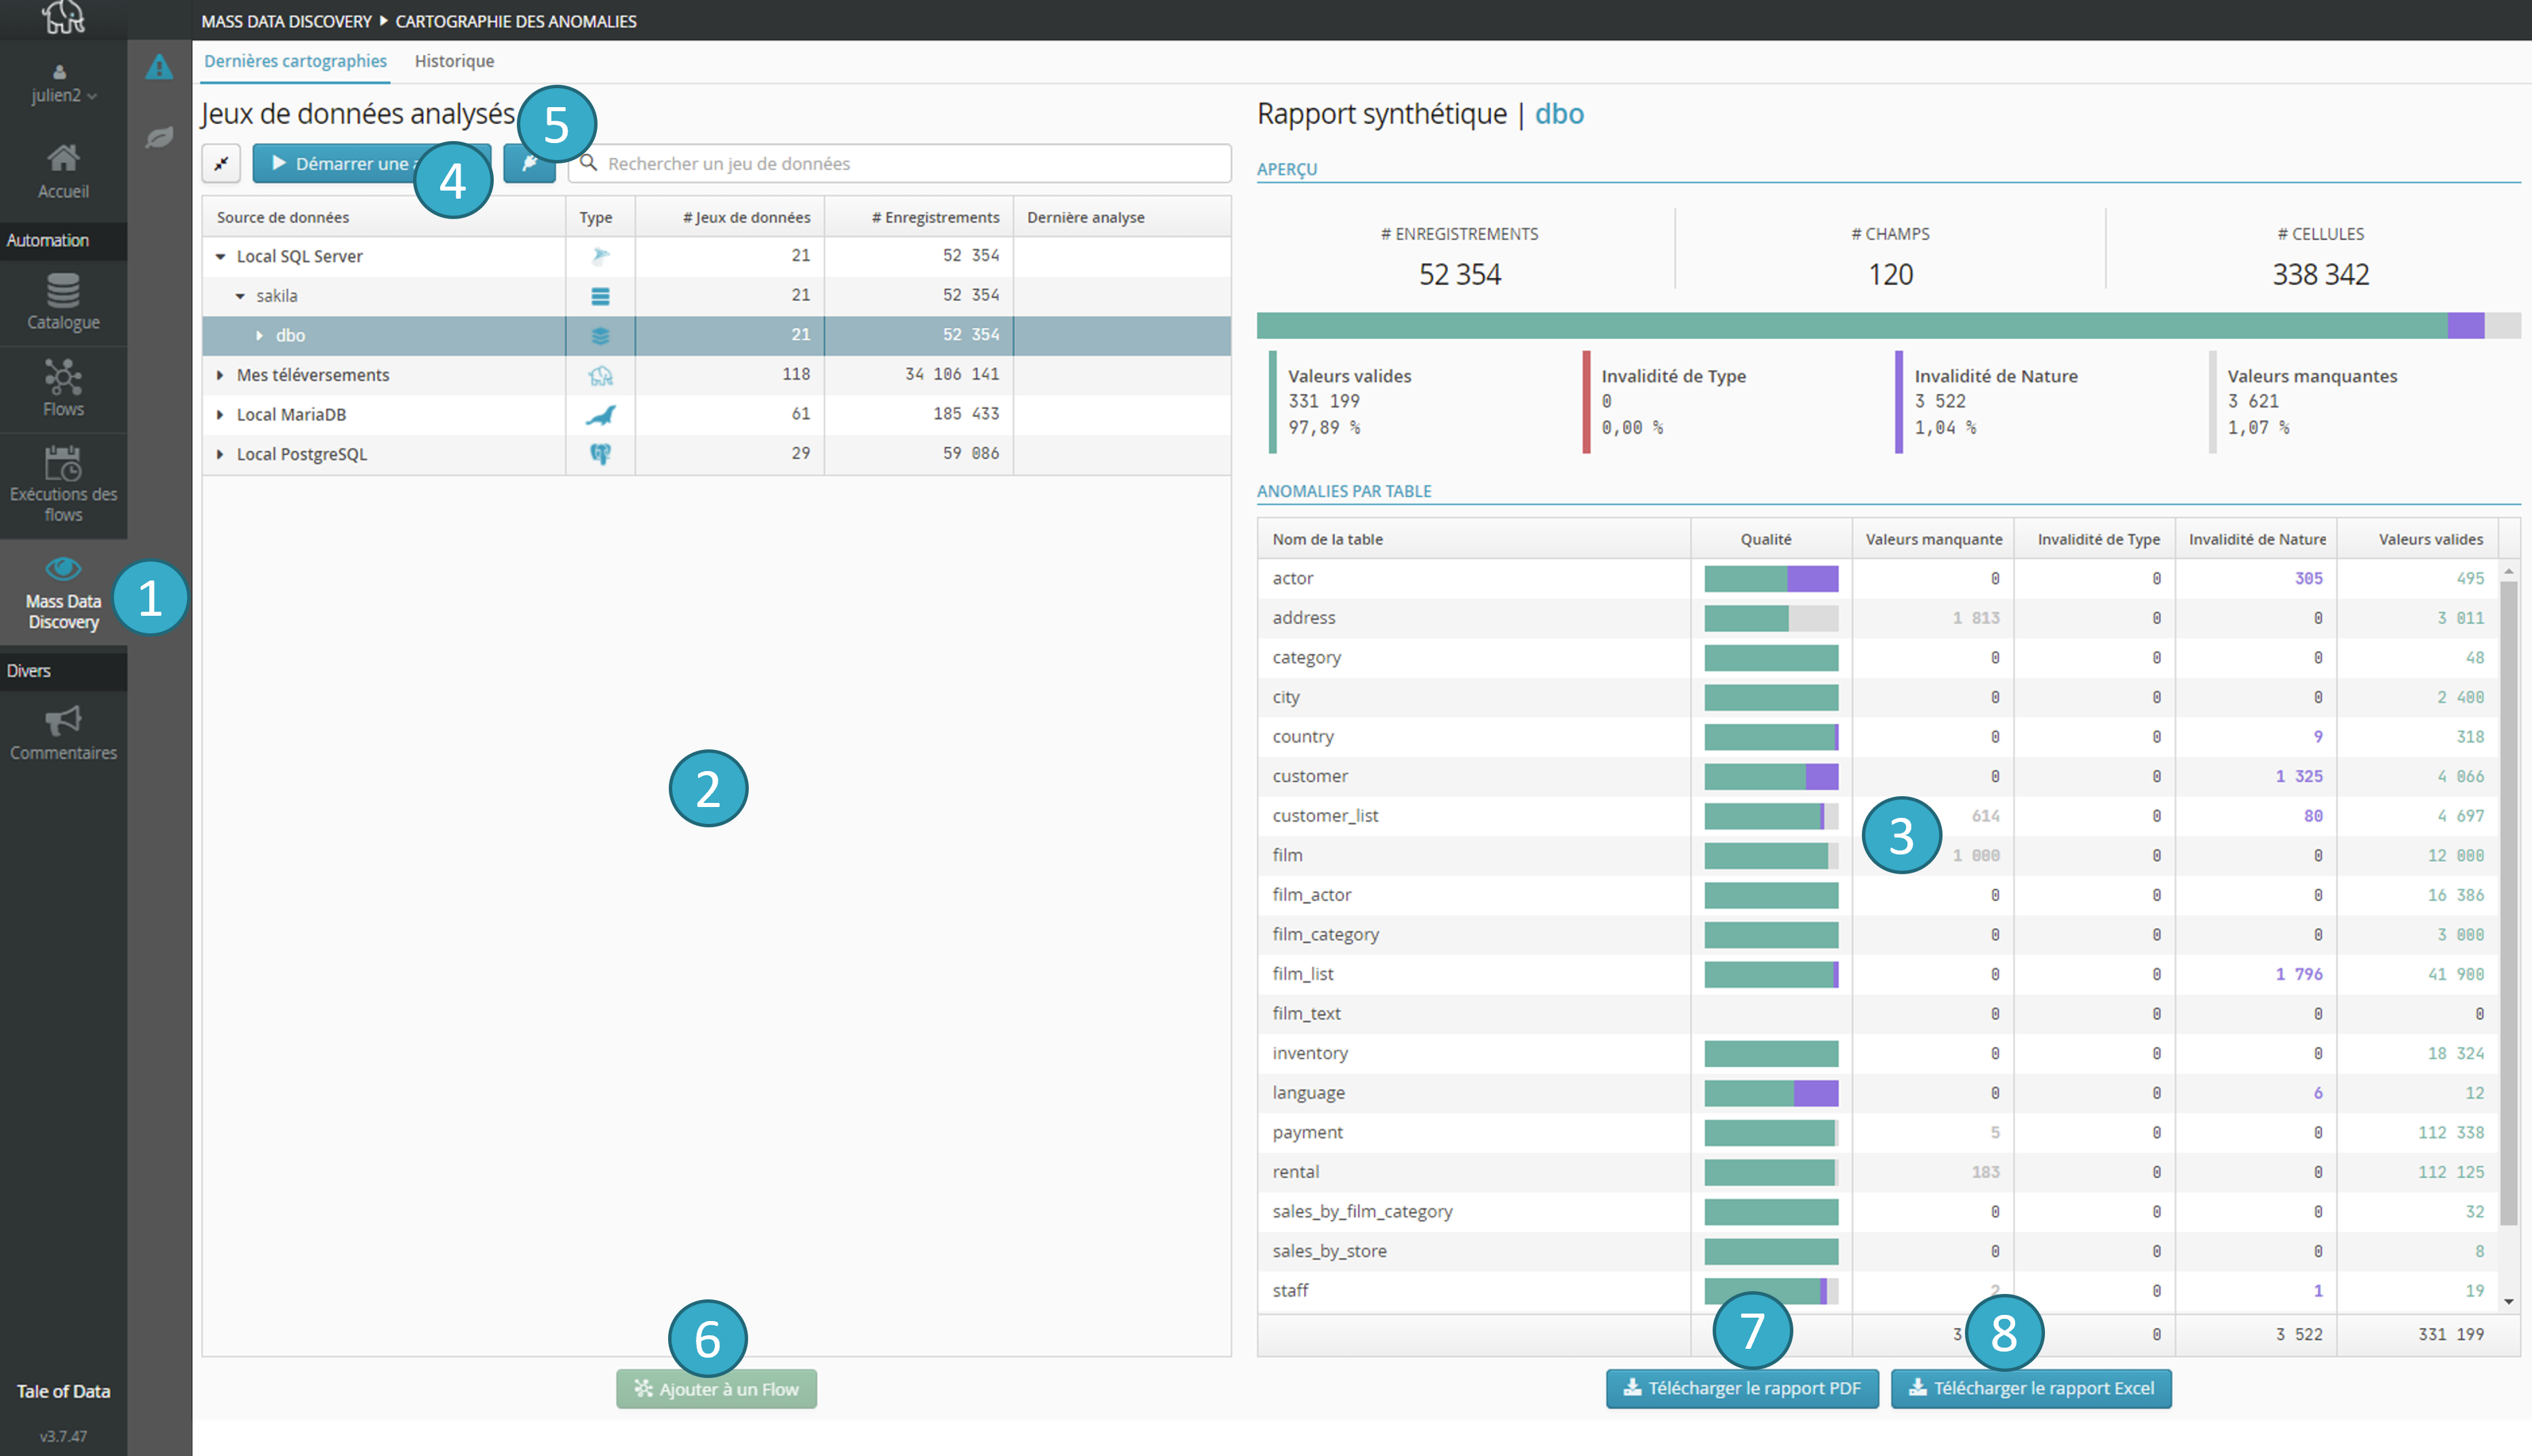Sort by Source de données column
The width and height of the screenshot is (2532, 1456).
[384, 217]
